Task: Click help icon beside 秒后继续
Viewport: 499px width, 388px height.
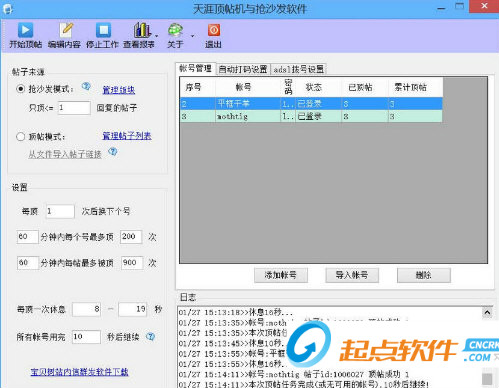Action: (x=150, y=337)
